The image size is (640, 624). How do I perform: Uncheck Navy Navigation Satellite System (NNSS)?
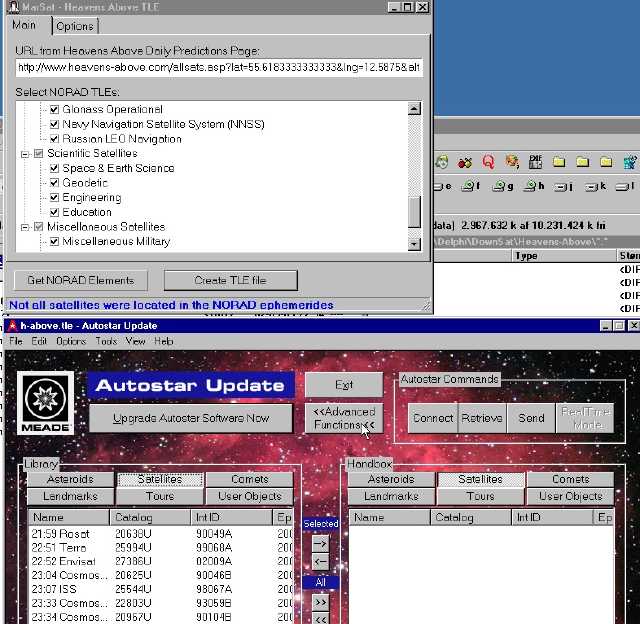pos(54,124)
